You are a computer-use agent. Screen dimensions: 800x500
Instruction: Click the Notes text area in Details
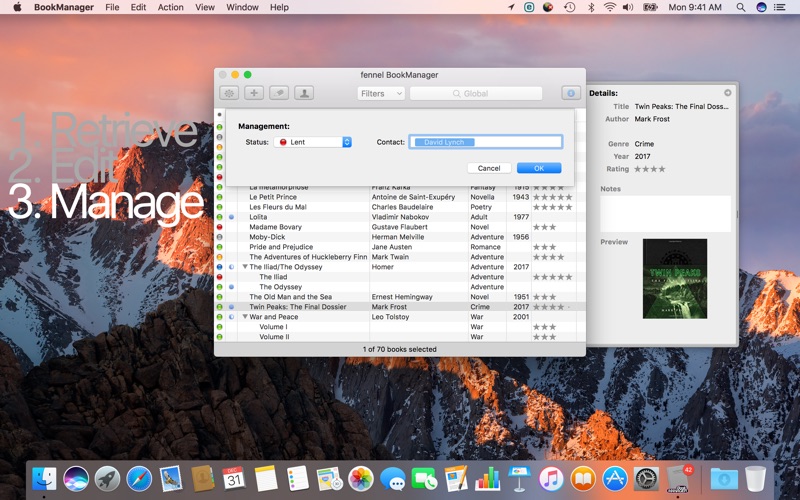pyautogui.click(x=665, y=214)
